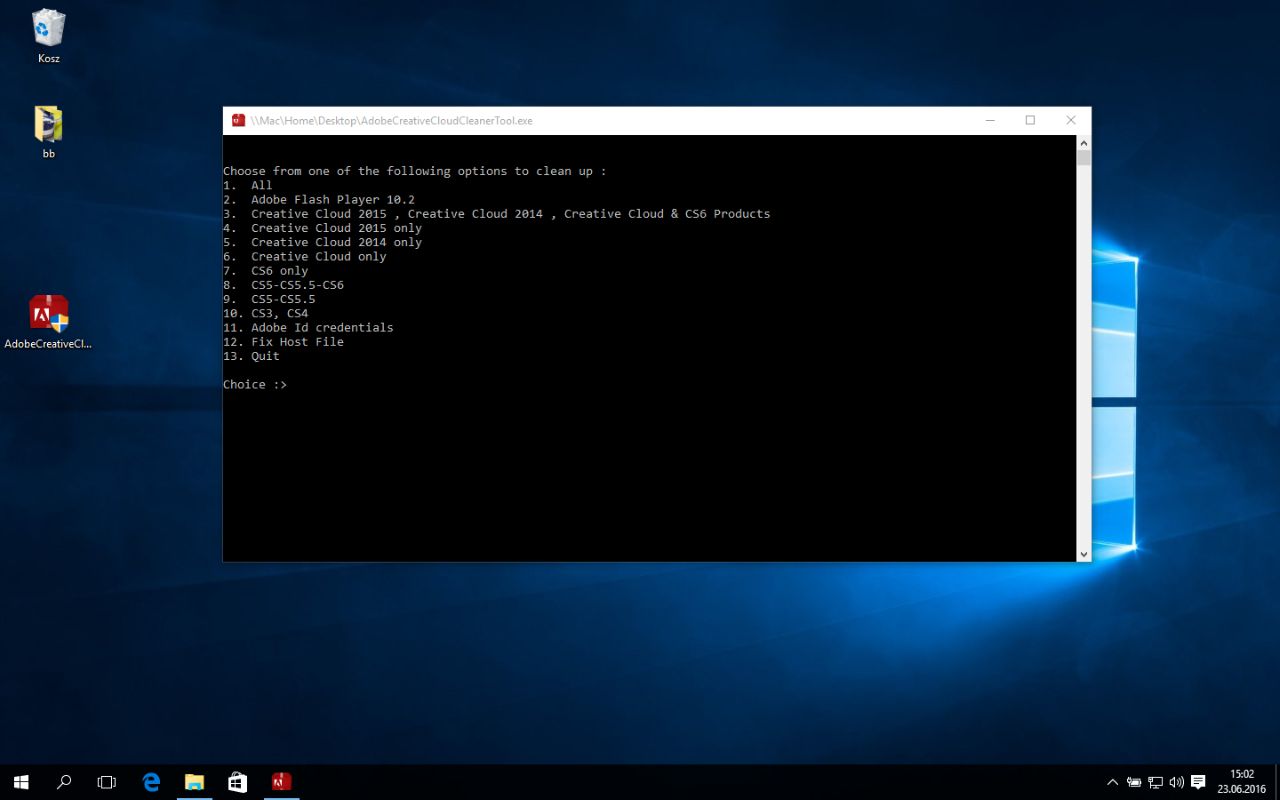
Task: Open the volume control tray icon
Action: click(x=1176, y=782)
